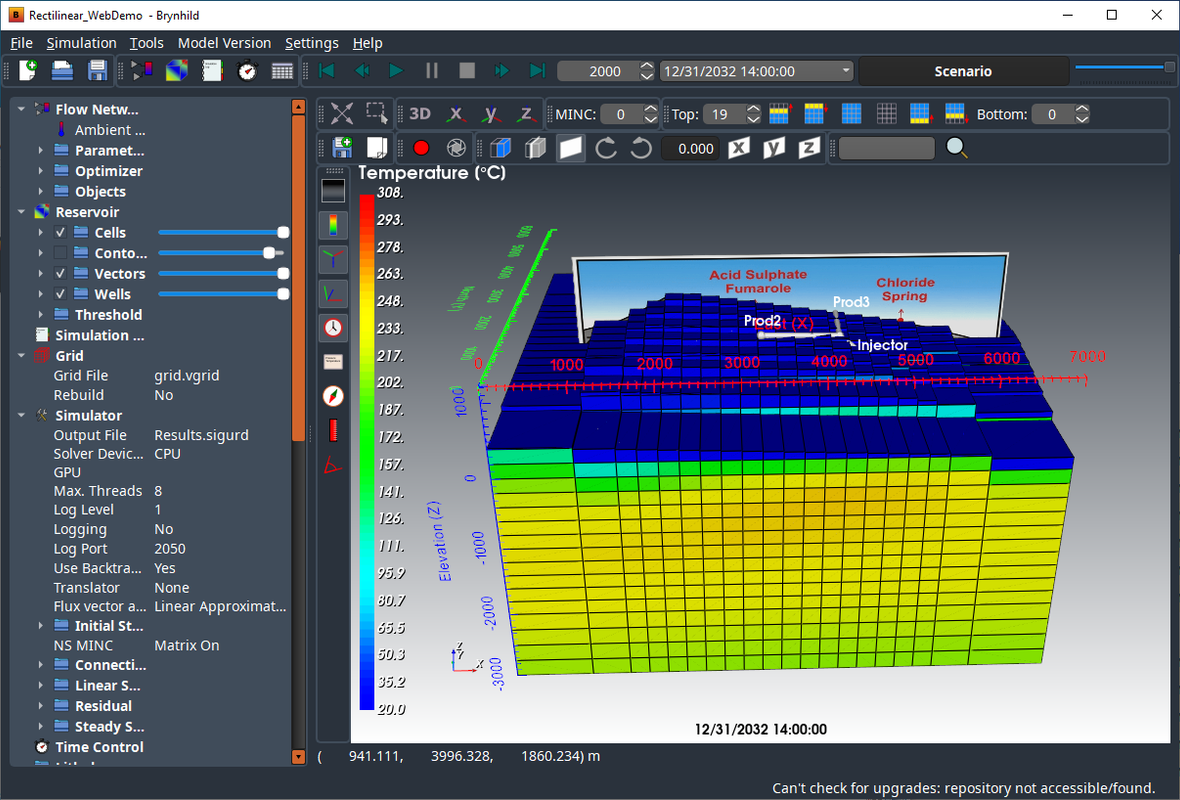Click the save-view floppy with green plus
Image resolution: width=1180 pixels, height=800 pixels.
click(342, 148)
